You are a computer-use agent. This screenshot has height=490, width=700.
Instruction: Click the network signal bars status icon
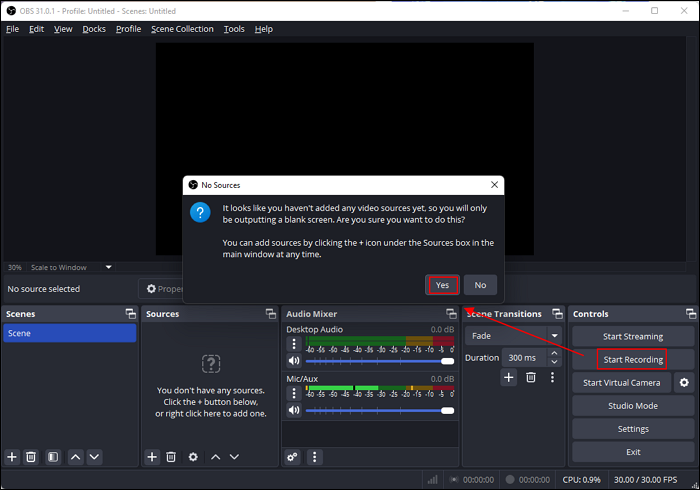(x=433, y=480)
